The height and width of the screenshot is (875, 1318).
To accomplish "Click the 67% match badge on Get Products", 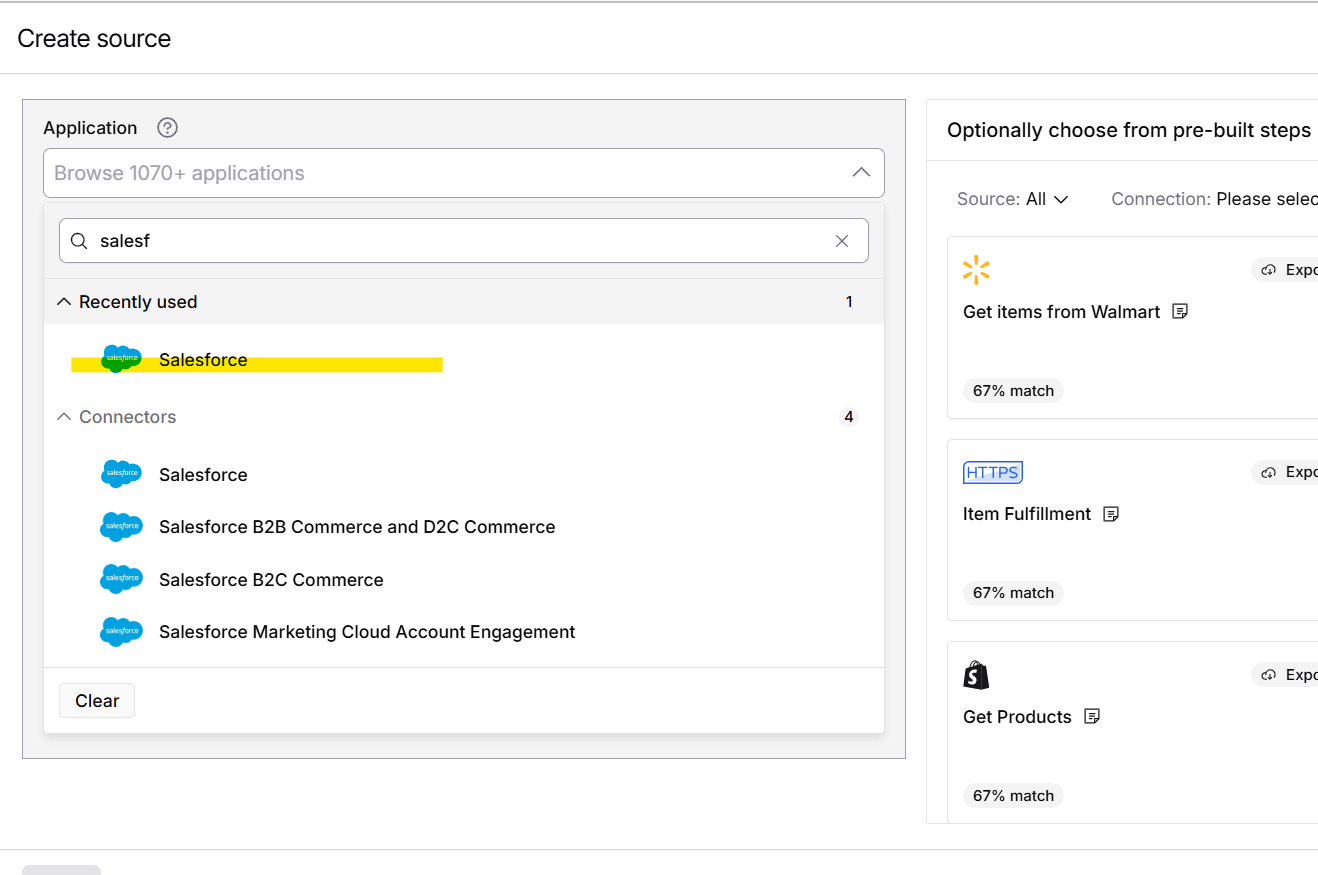I will tap(1012, 795).
